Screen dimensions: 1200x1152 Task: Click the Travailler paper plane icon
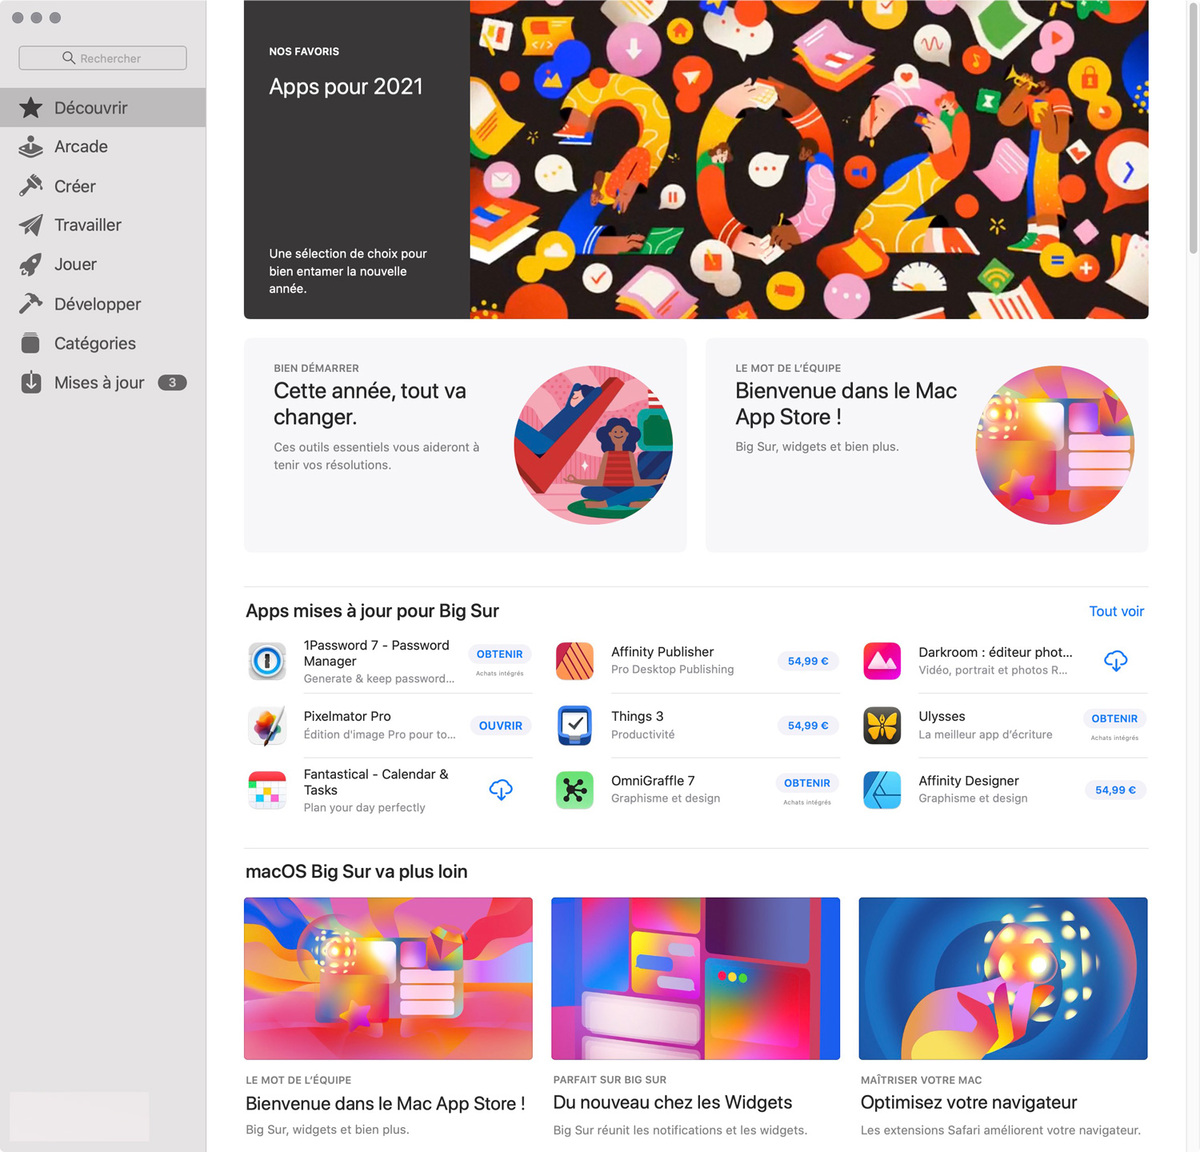[31, 225]
